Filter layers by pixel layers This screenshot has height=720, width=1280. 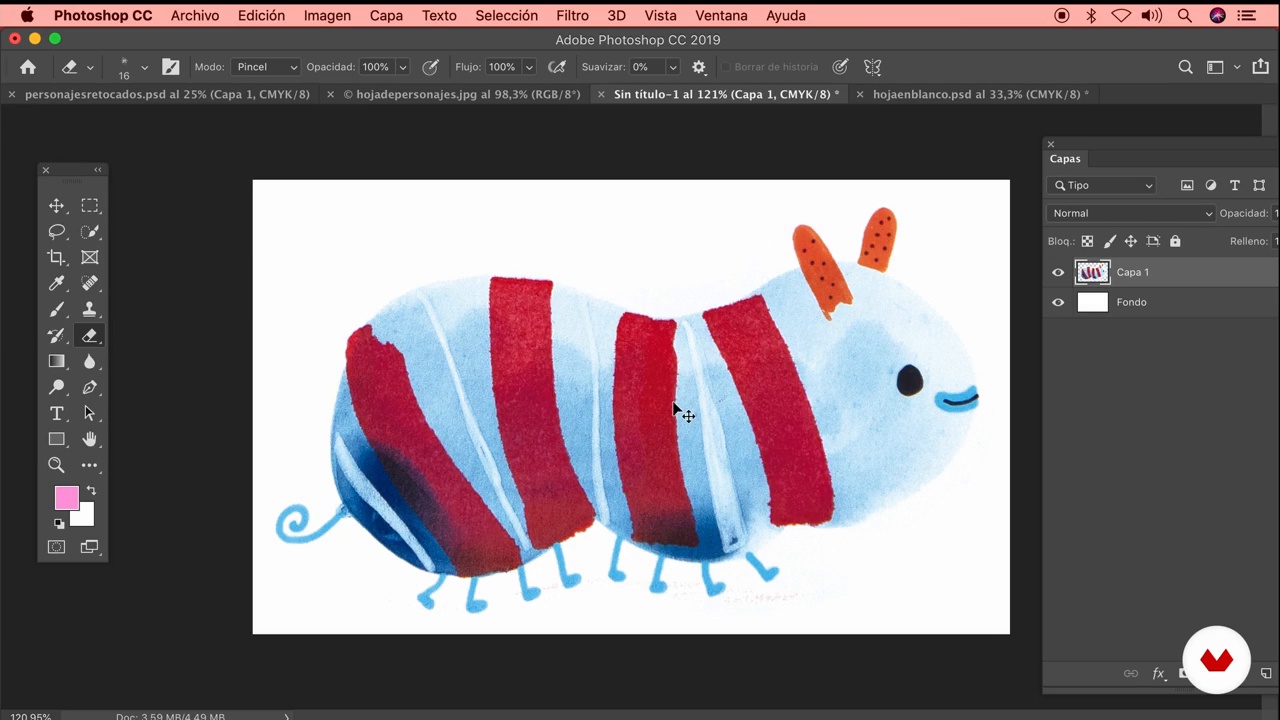[x=1187, y=185]
